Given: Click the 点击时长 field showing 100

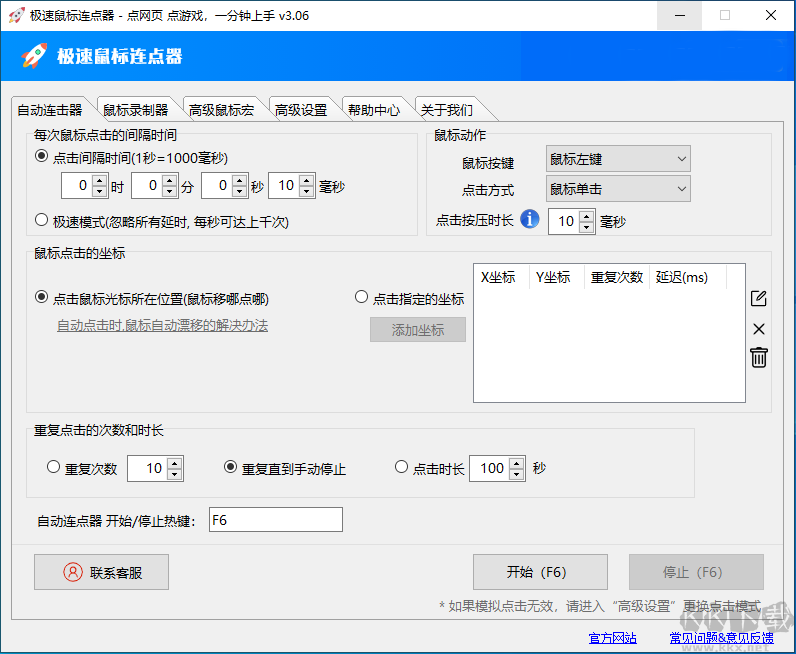Looking at the screenshot, I should pyautogui.click(x=490, y=468).
